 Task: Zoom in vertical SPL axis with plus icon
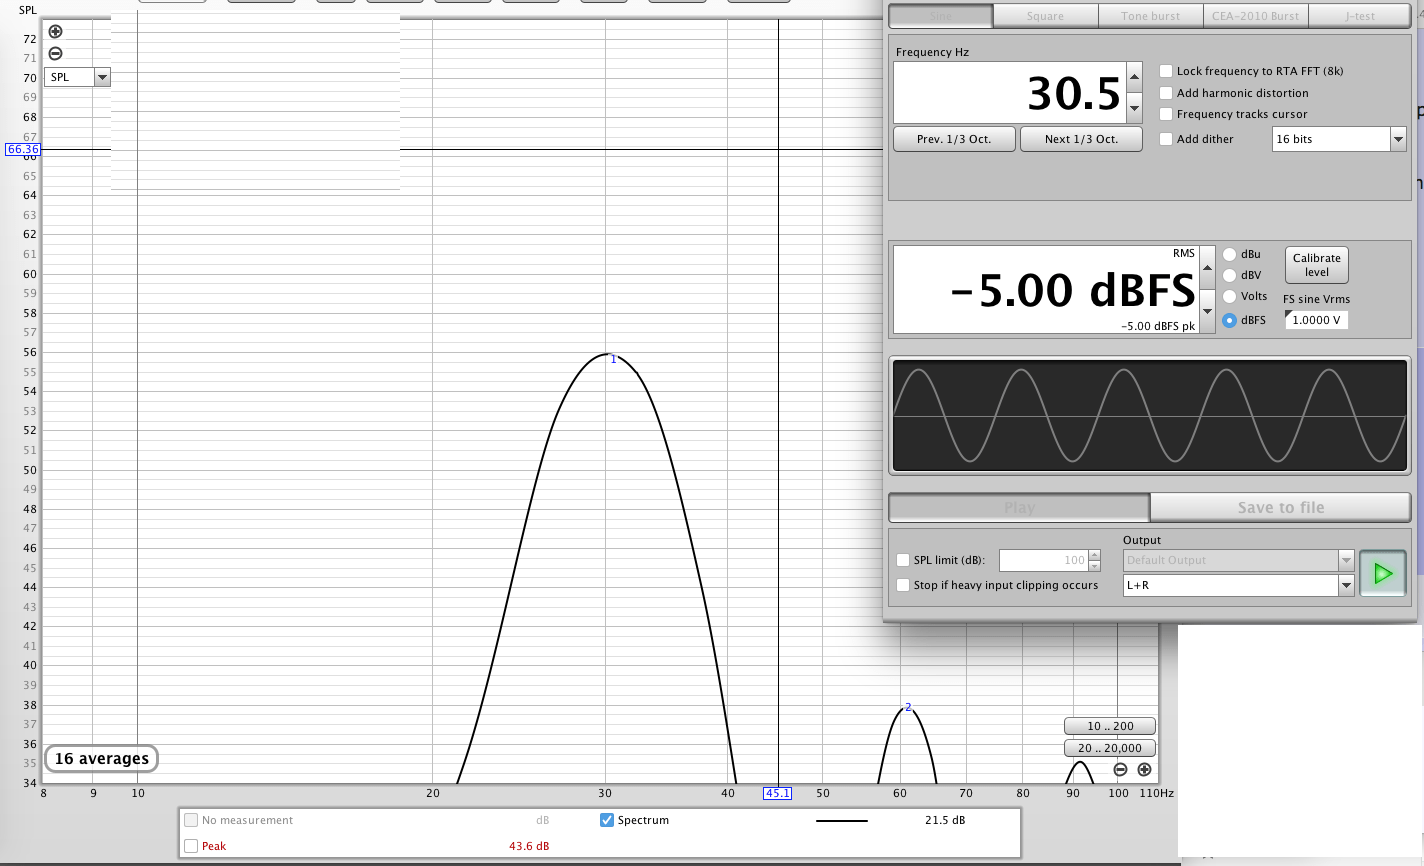pos(56,32)
